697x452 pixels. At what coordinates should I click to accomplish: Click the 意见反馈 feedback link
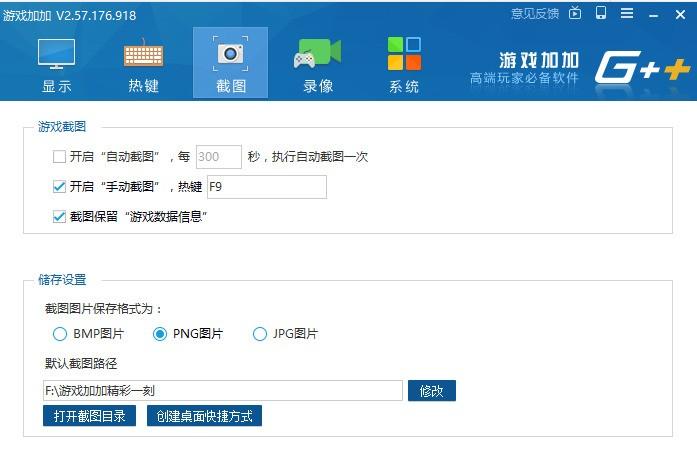click(535, 14)
